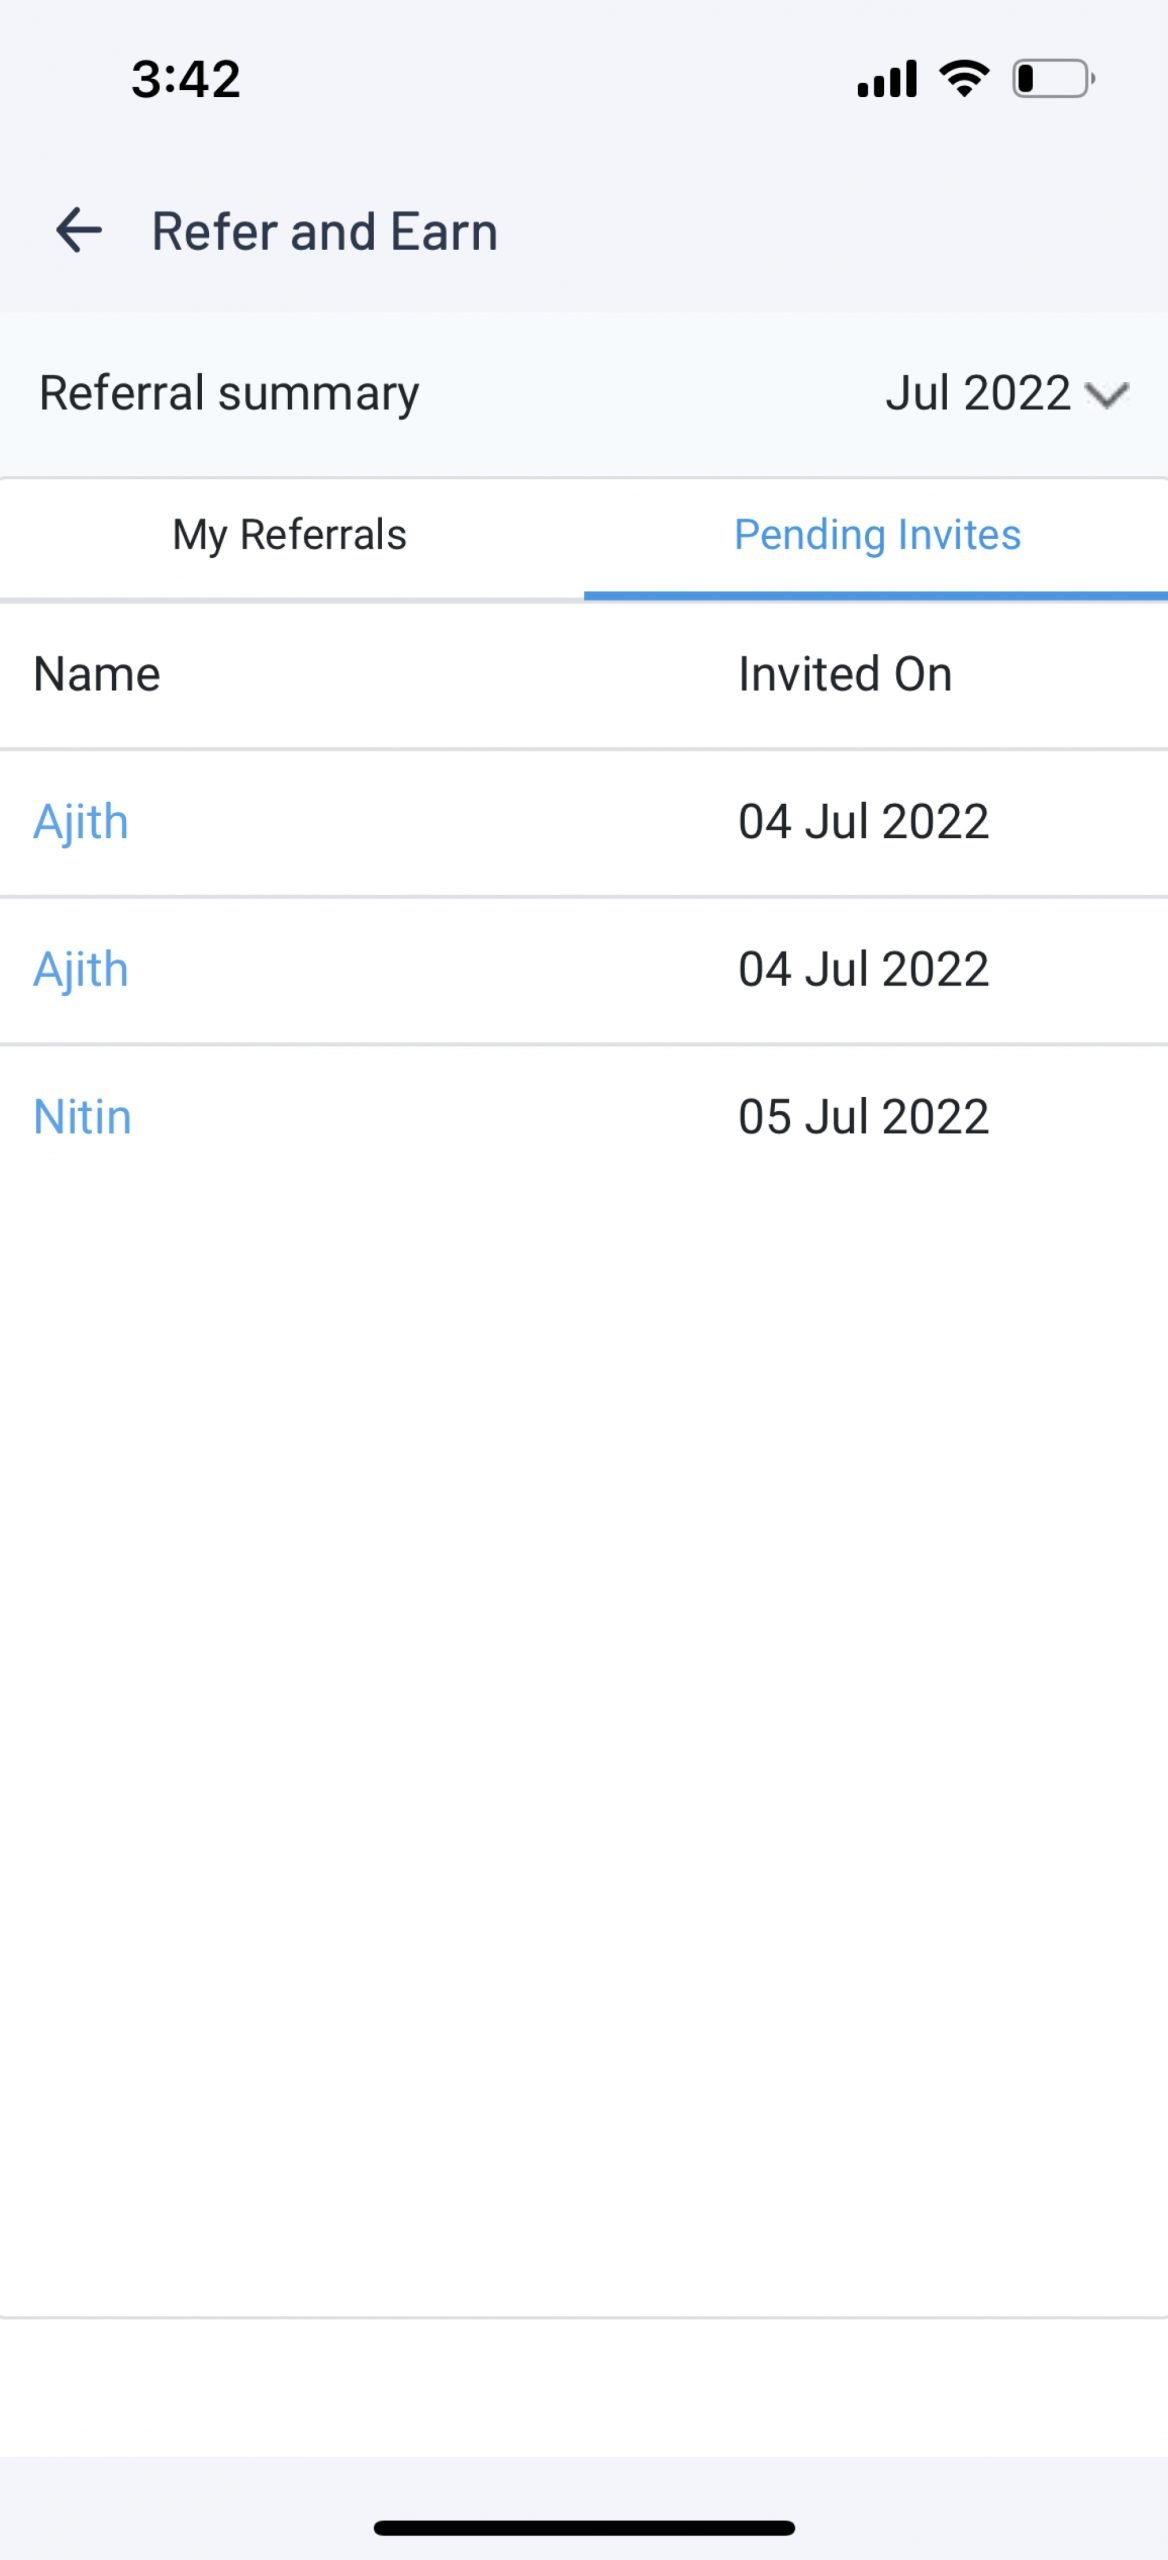Open the first Ajith invite link
The width and height of the screenshot is (1168, 2560).
(81, 822)
